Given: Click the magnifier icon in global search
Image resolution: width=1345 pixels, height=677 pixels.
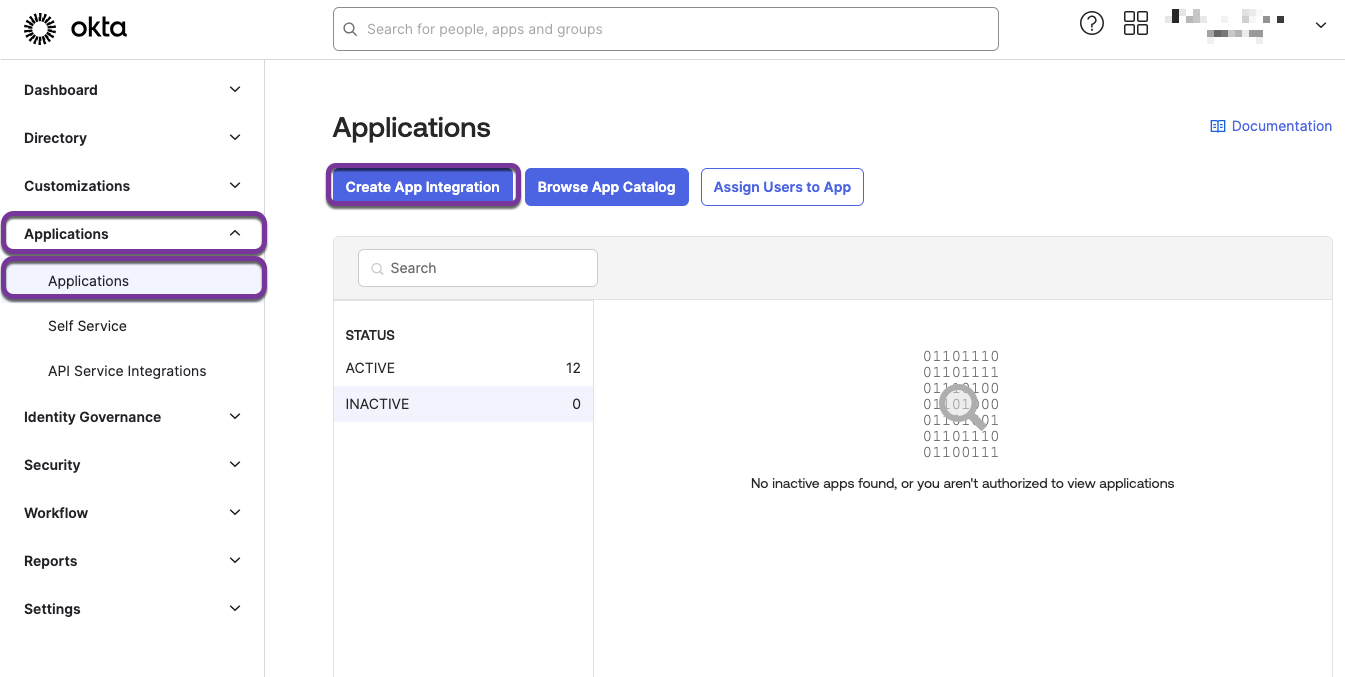Looking at the screenshot, I should [350, 29].
